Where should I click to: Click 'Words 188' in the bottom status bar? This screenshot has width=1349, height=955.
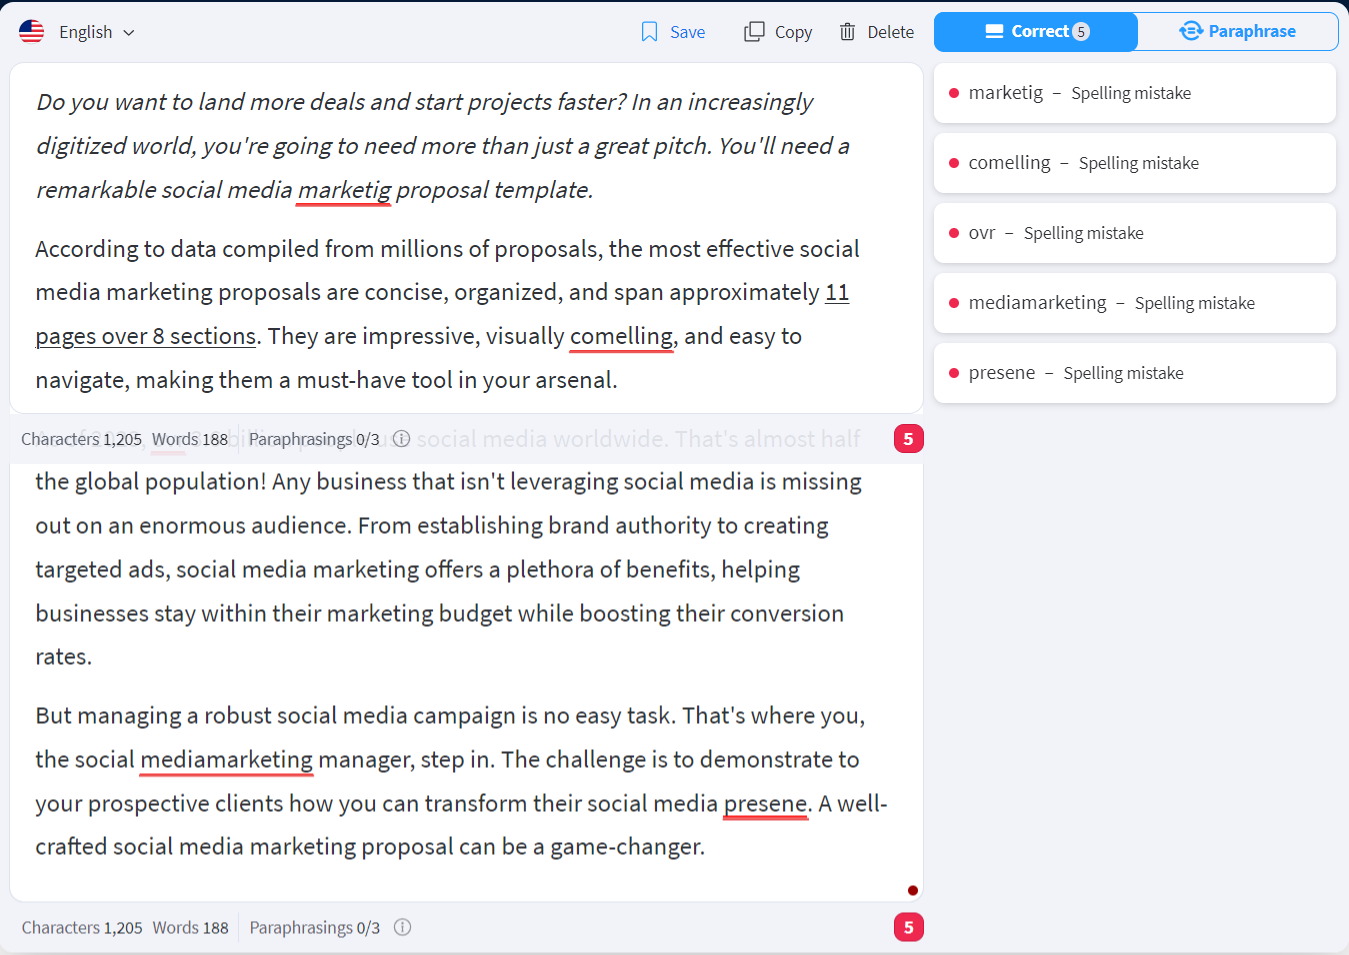point(191,928)
